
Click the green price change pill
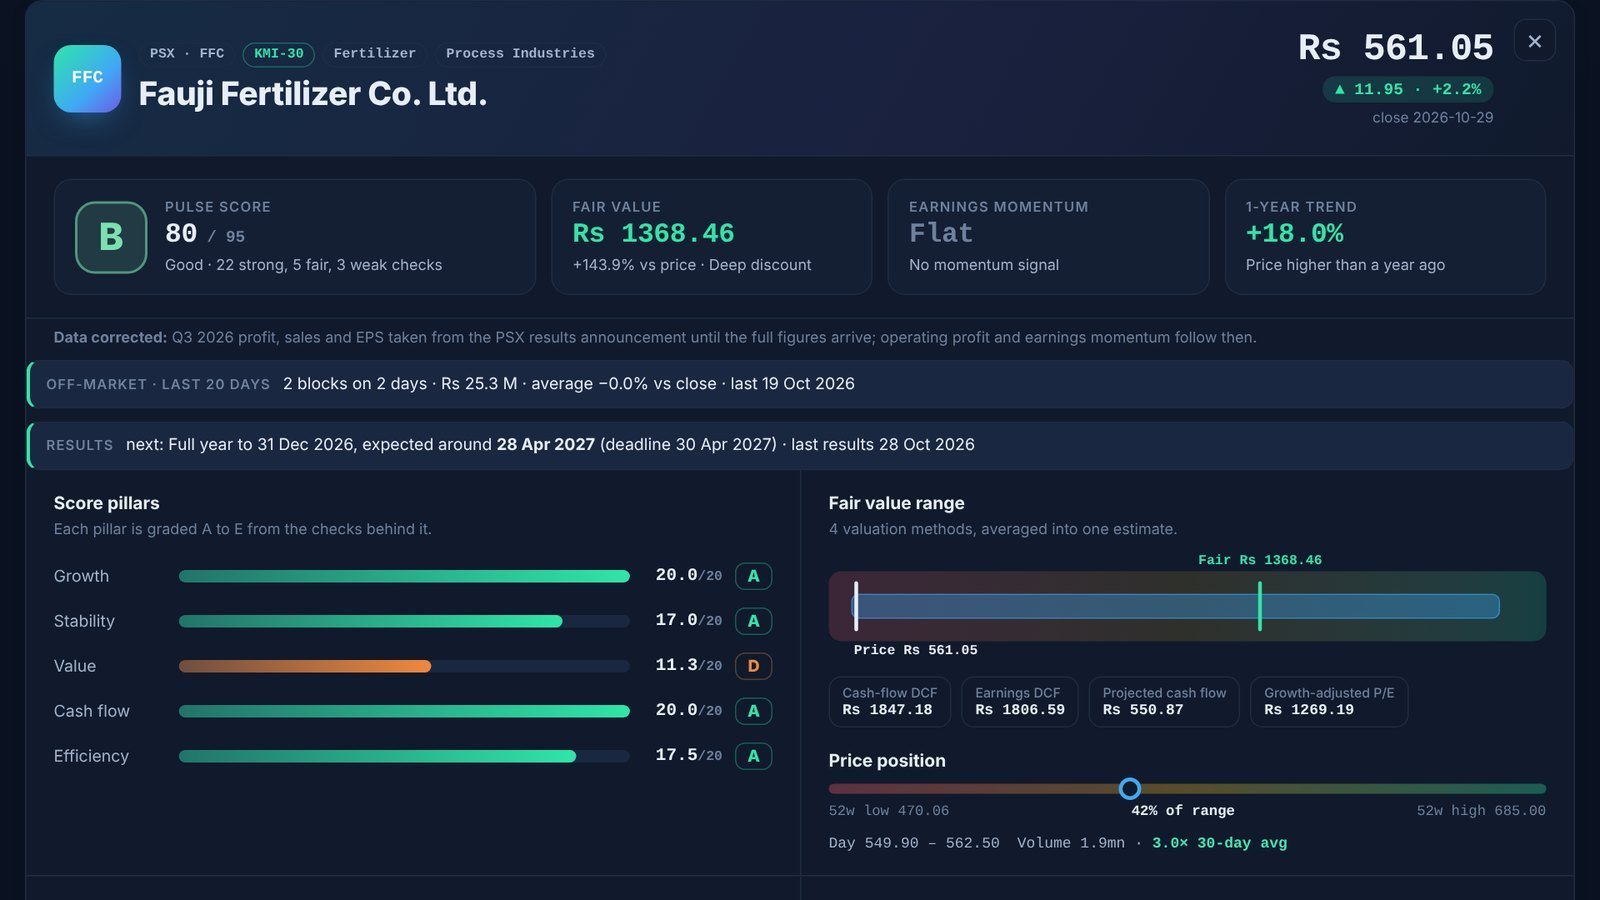(1408, 89)
